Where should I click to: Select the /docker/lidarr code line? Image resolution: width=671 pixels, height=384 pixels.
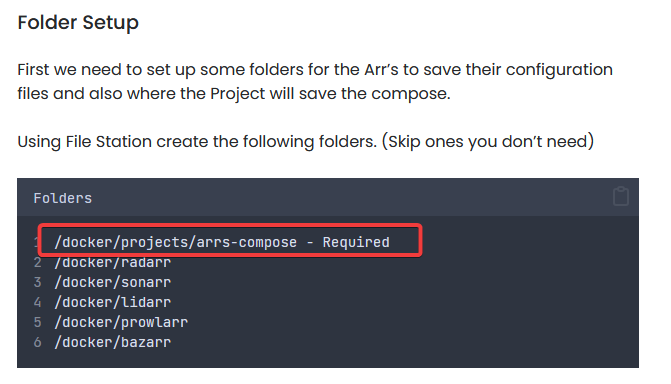(x=113, y=302)
